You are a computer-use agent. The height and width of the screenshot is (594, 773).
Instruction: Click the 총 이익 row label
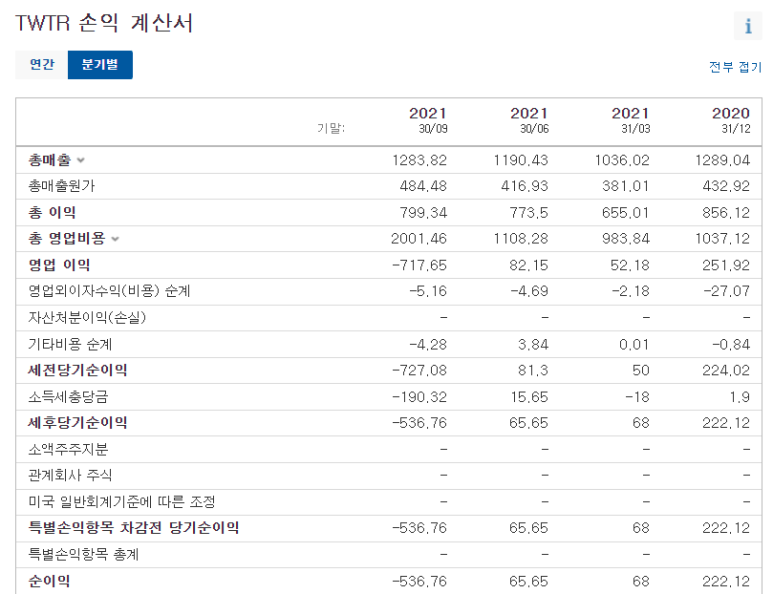[x=52, y=213]
